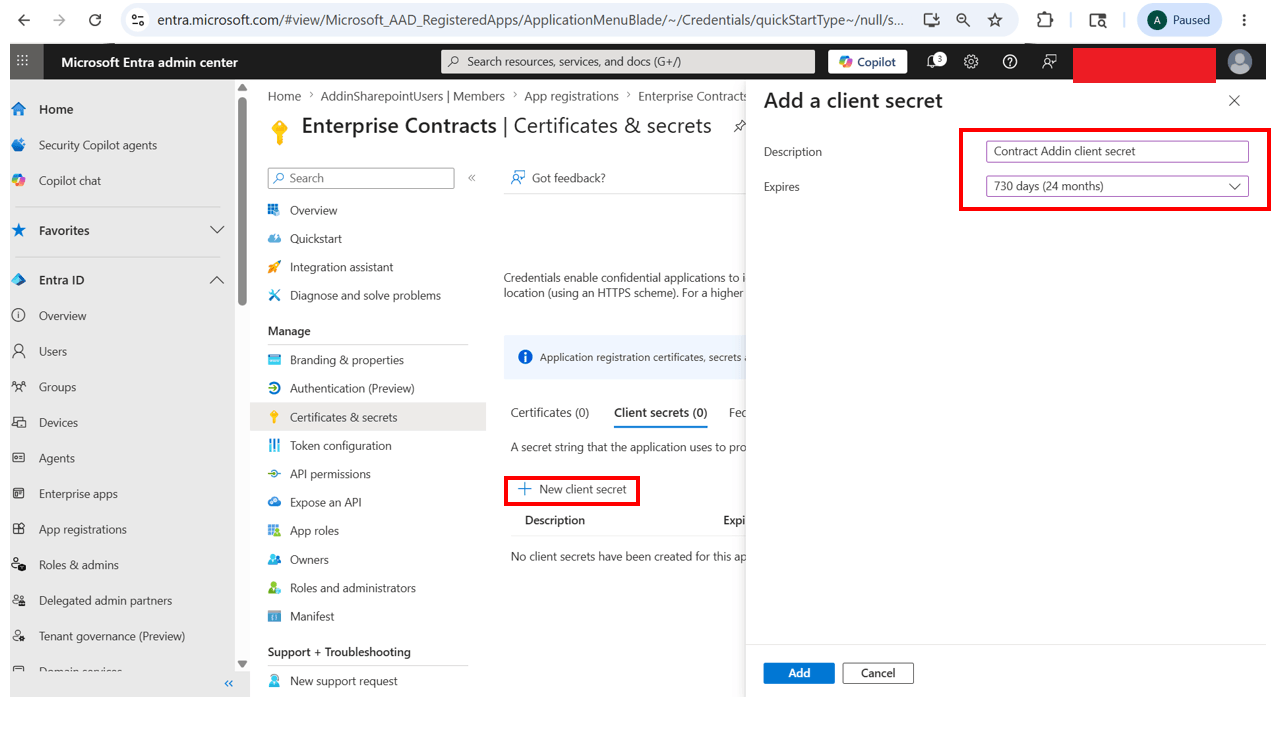Screen dimensions: 1276x729
Task: Pin the Enterprise Contracts blade
Action: pos(739,126)
